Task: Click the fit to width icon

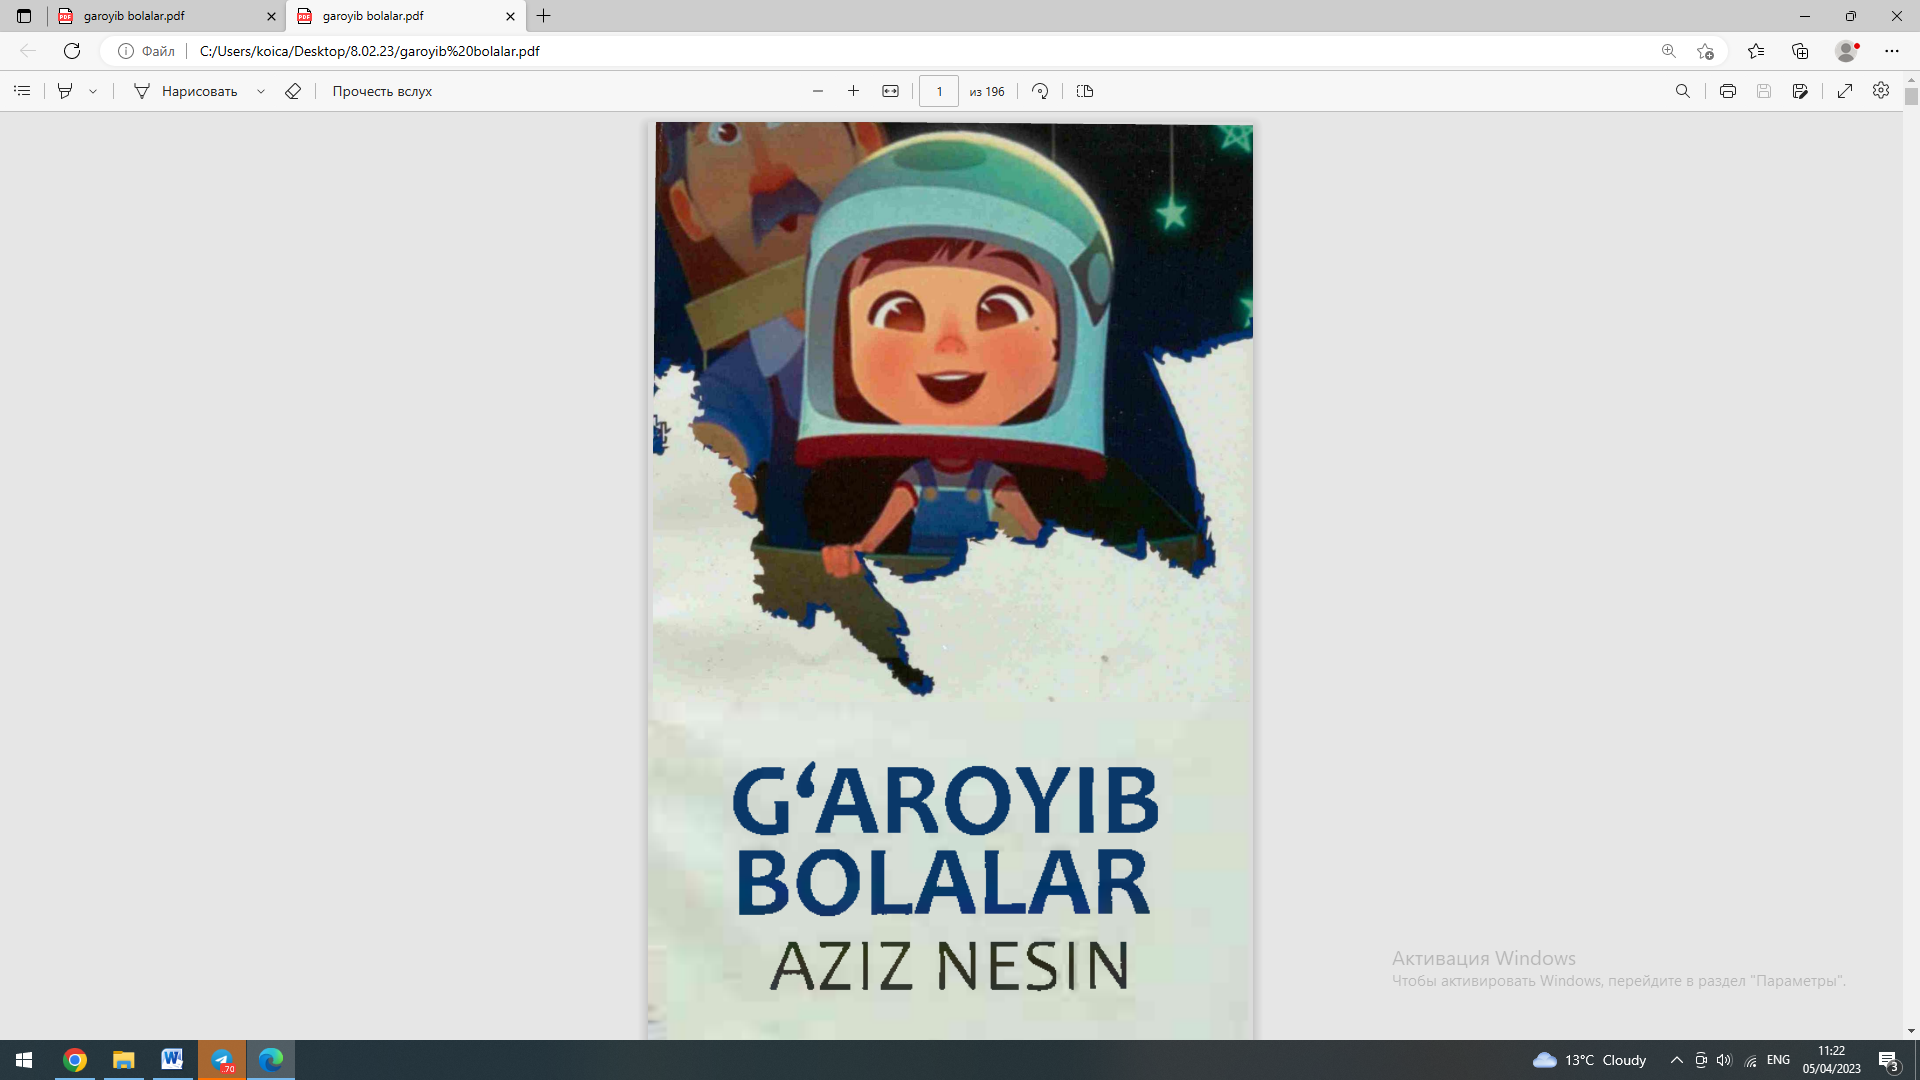Action: click(890, 91)
